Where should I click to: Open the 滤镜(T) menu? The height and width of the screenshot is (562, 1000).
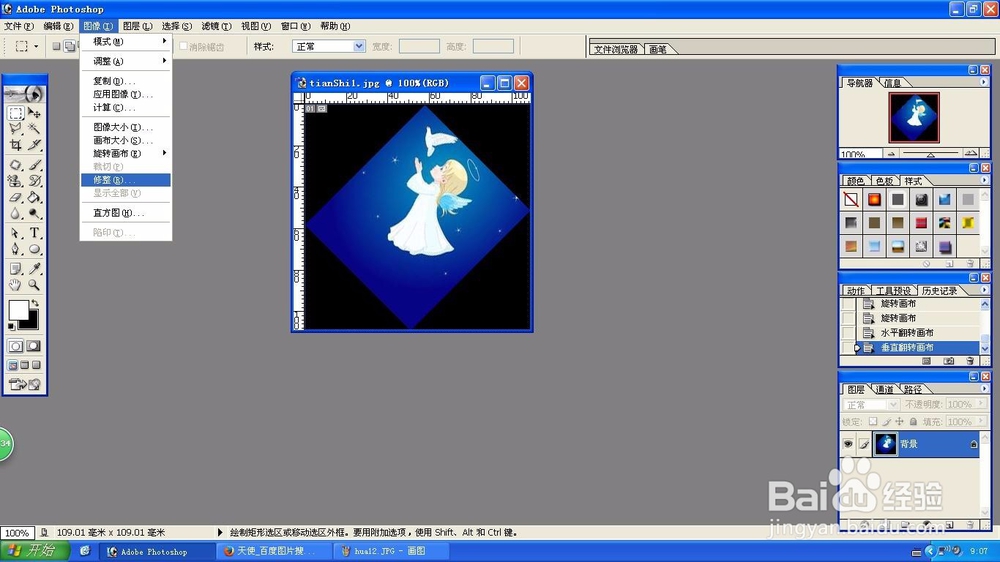(216, 26)
